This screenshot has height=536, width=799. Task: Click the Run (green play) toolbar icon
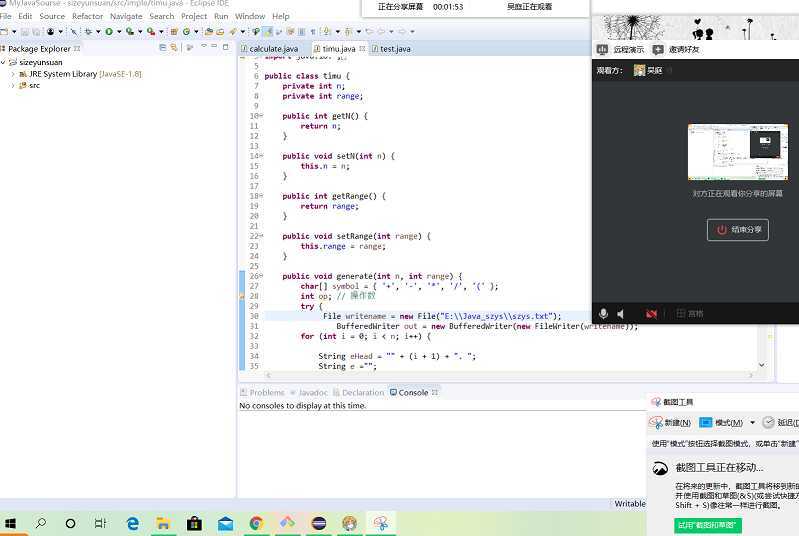pos(109,32)
